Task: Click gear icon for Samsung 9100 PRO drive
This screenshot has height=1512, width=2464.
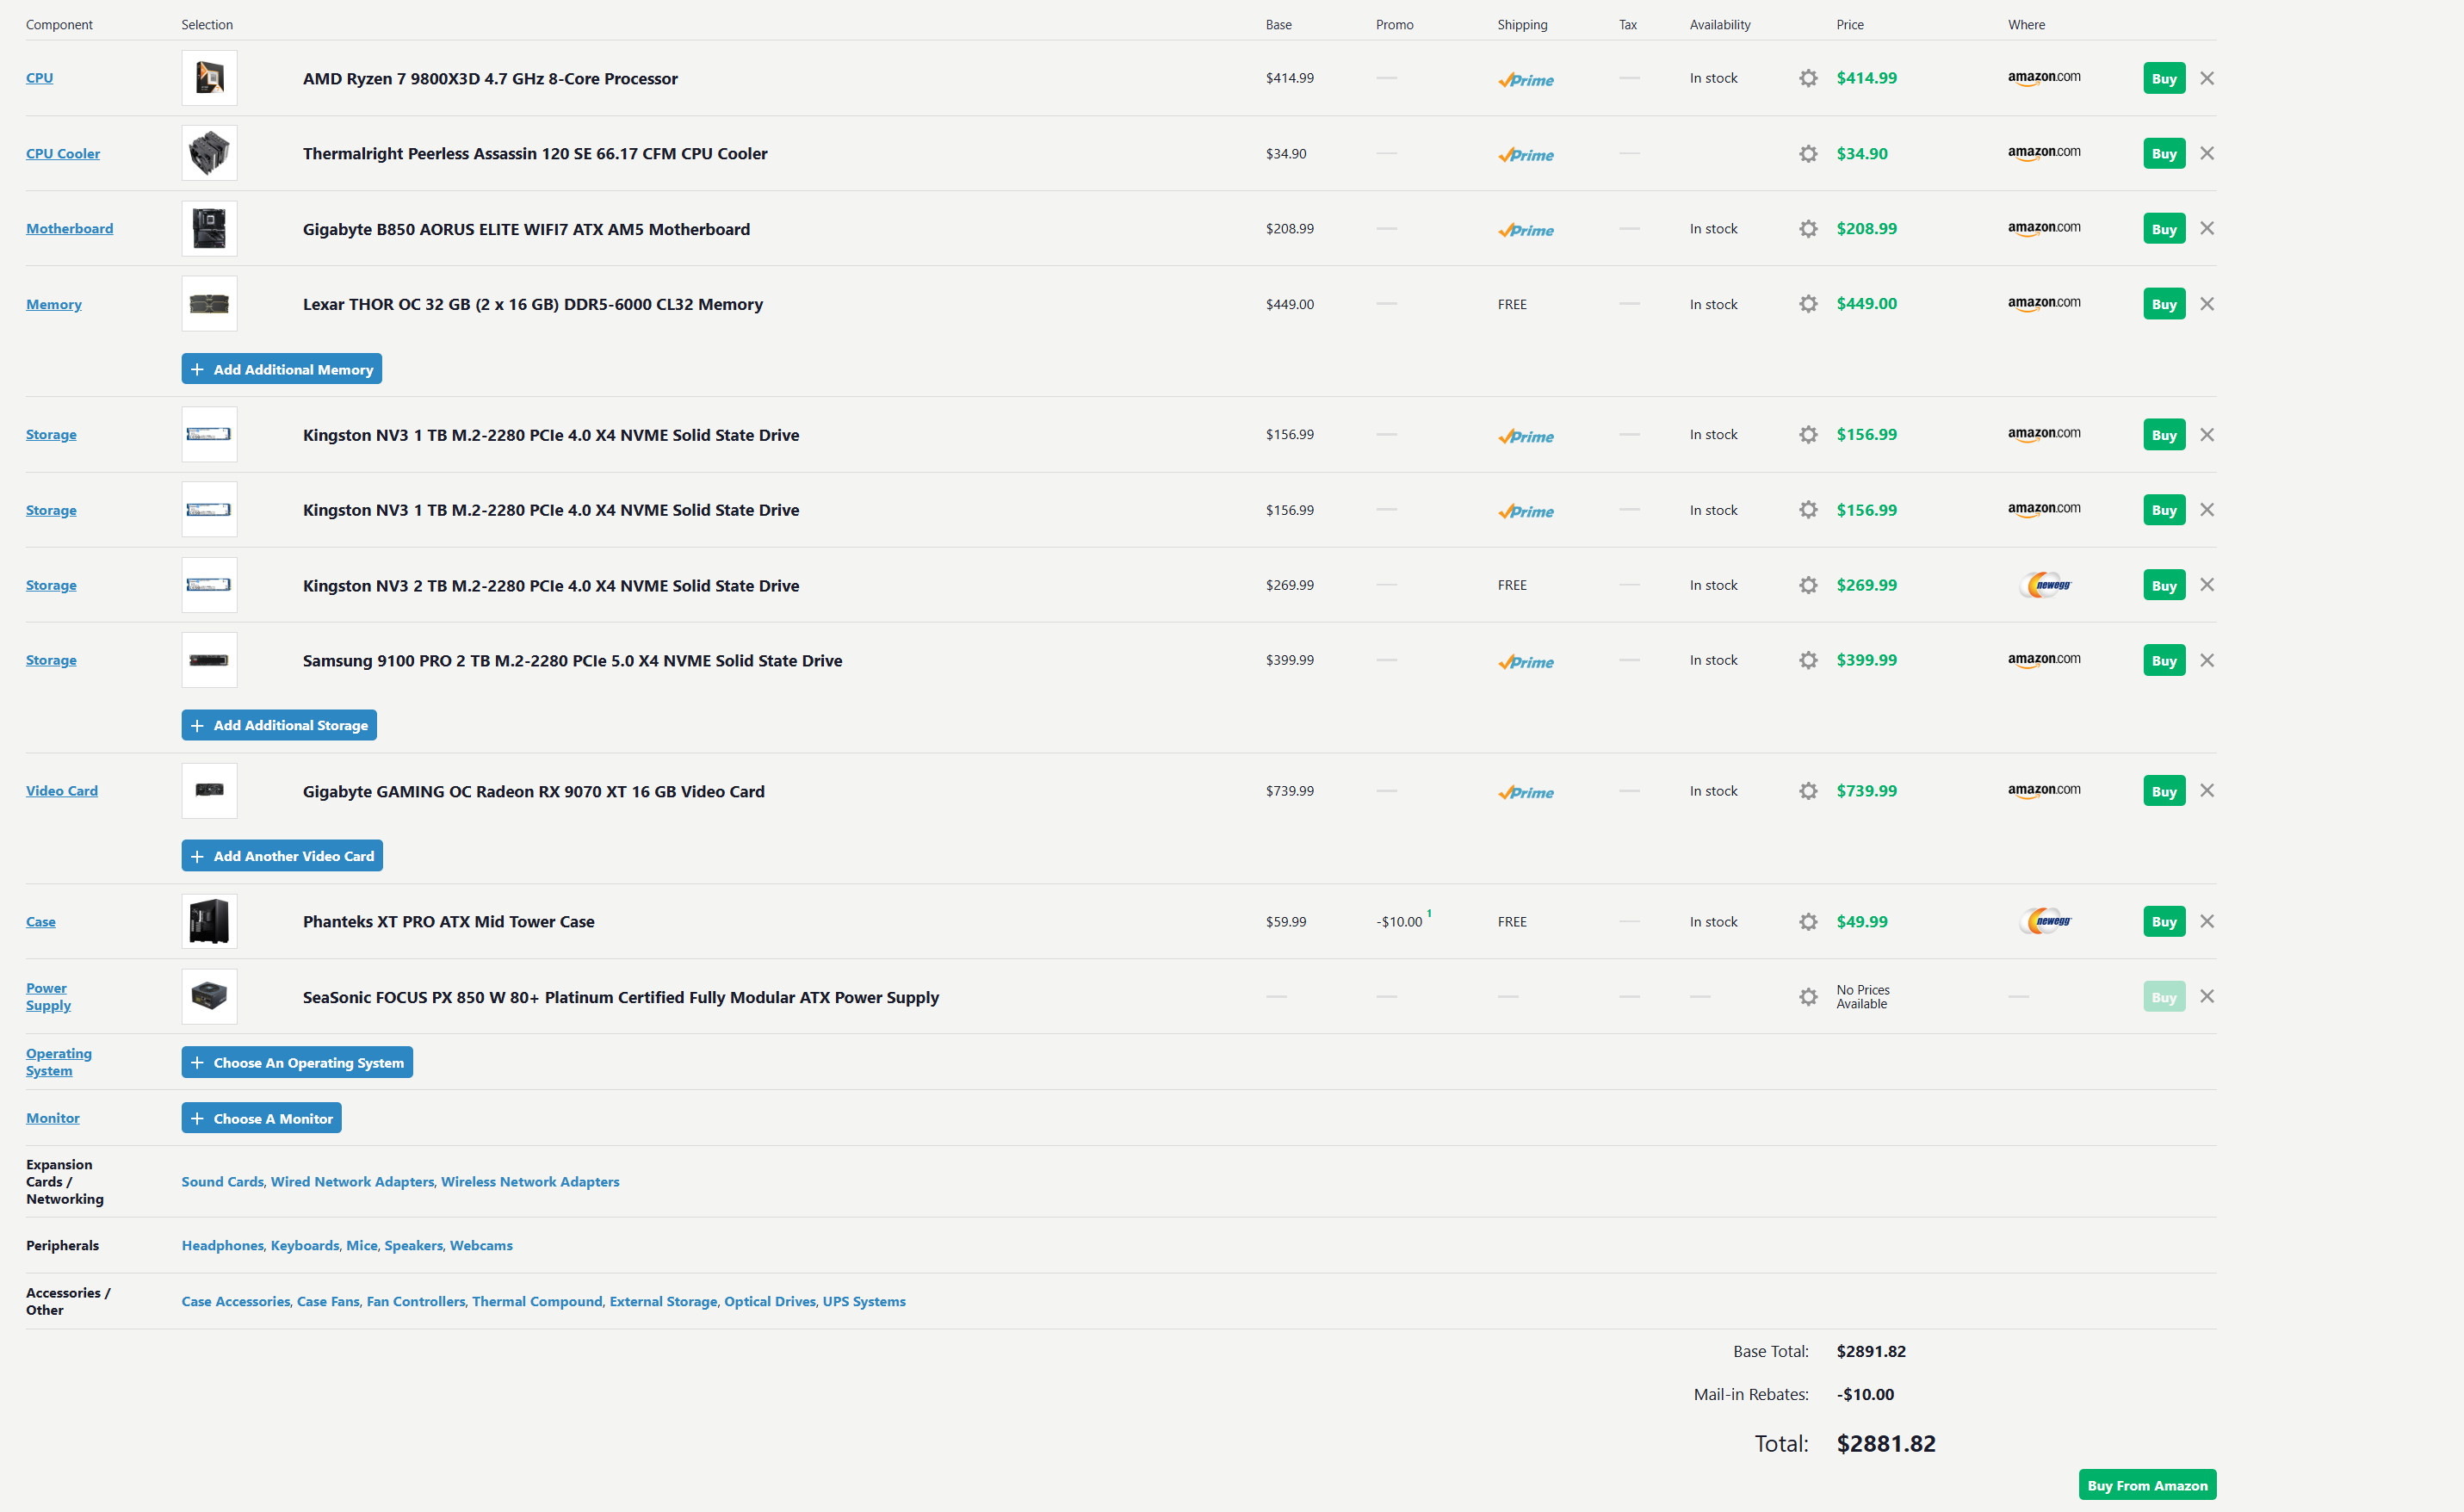Action: [1808, 660]
